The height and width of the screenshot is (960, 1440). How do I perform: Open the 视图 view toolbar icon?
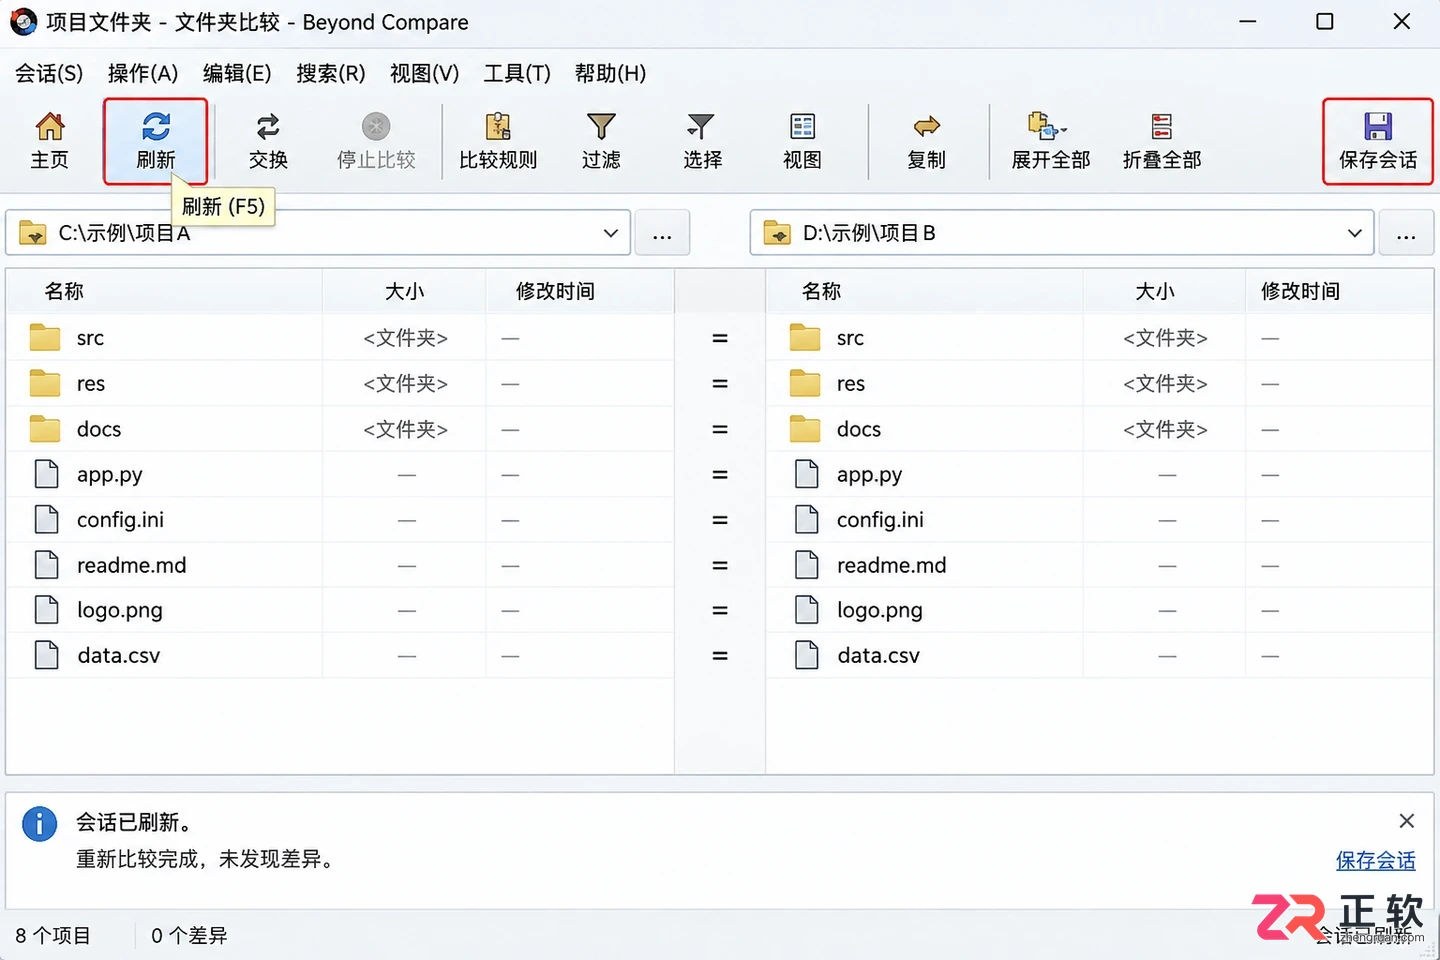(802, 141)
